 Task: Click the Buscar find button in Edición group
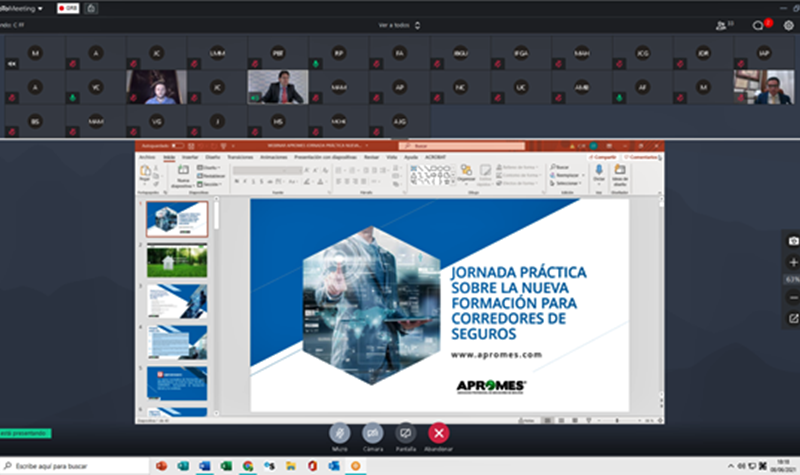[560, 167]
